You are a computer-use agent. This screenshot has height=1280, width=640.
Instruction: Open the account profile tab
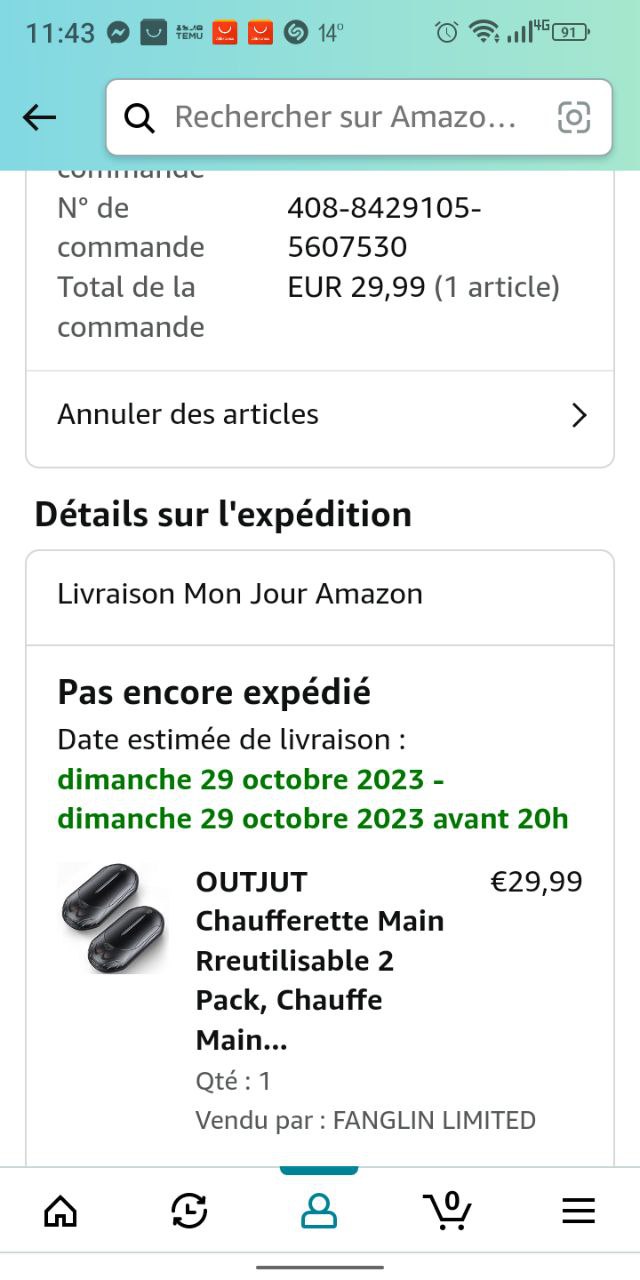pyautogui.click(x=319, y=1211)
